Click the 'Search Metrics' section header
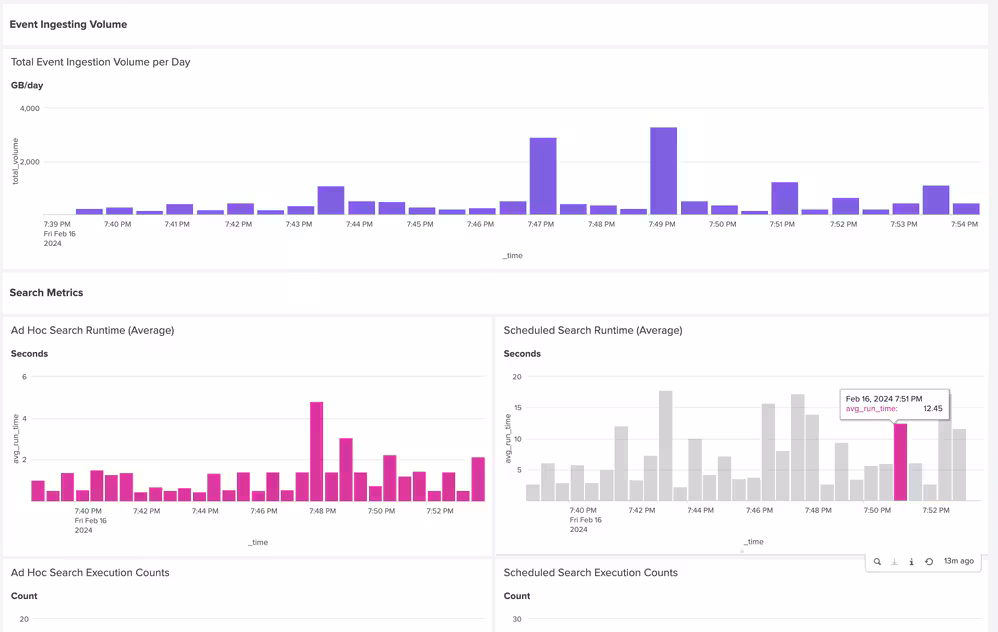 (x=46, y=293)
